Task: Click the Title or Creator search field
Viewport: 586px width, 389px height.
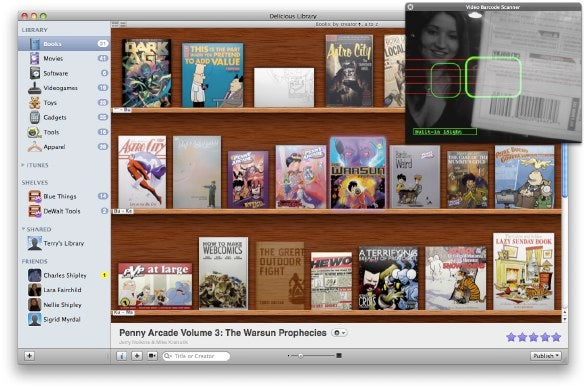Action: (196, 356)
